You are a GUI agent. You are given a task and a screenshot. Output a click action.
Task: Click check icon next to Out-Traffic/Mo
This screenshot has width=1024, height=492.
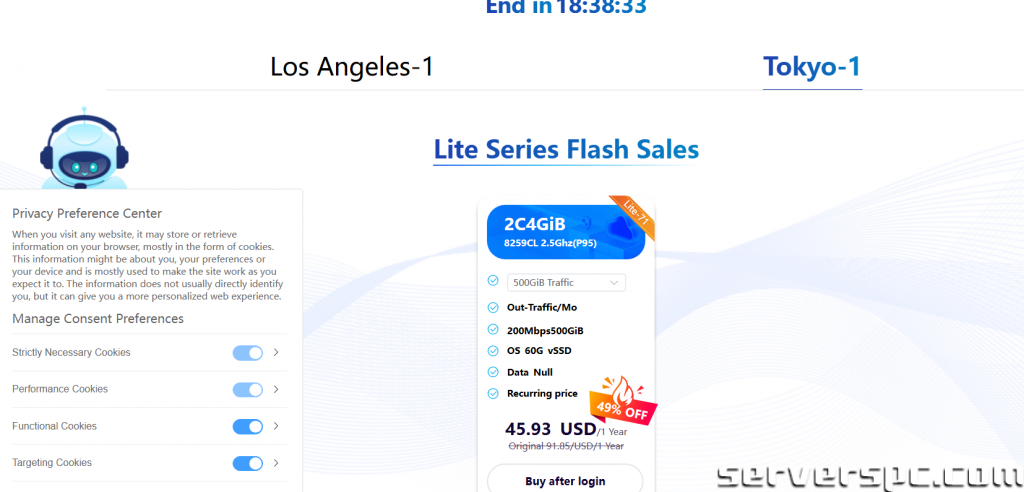coord(492,307)
